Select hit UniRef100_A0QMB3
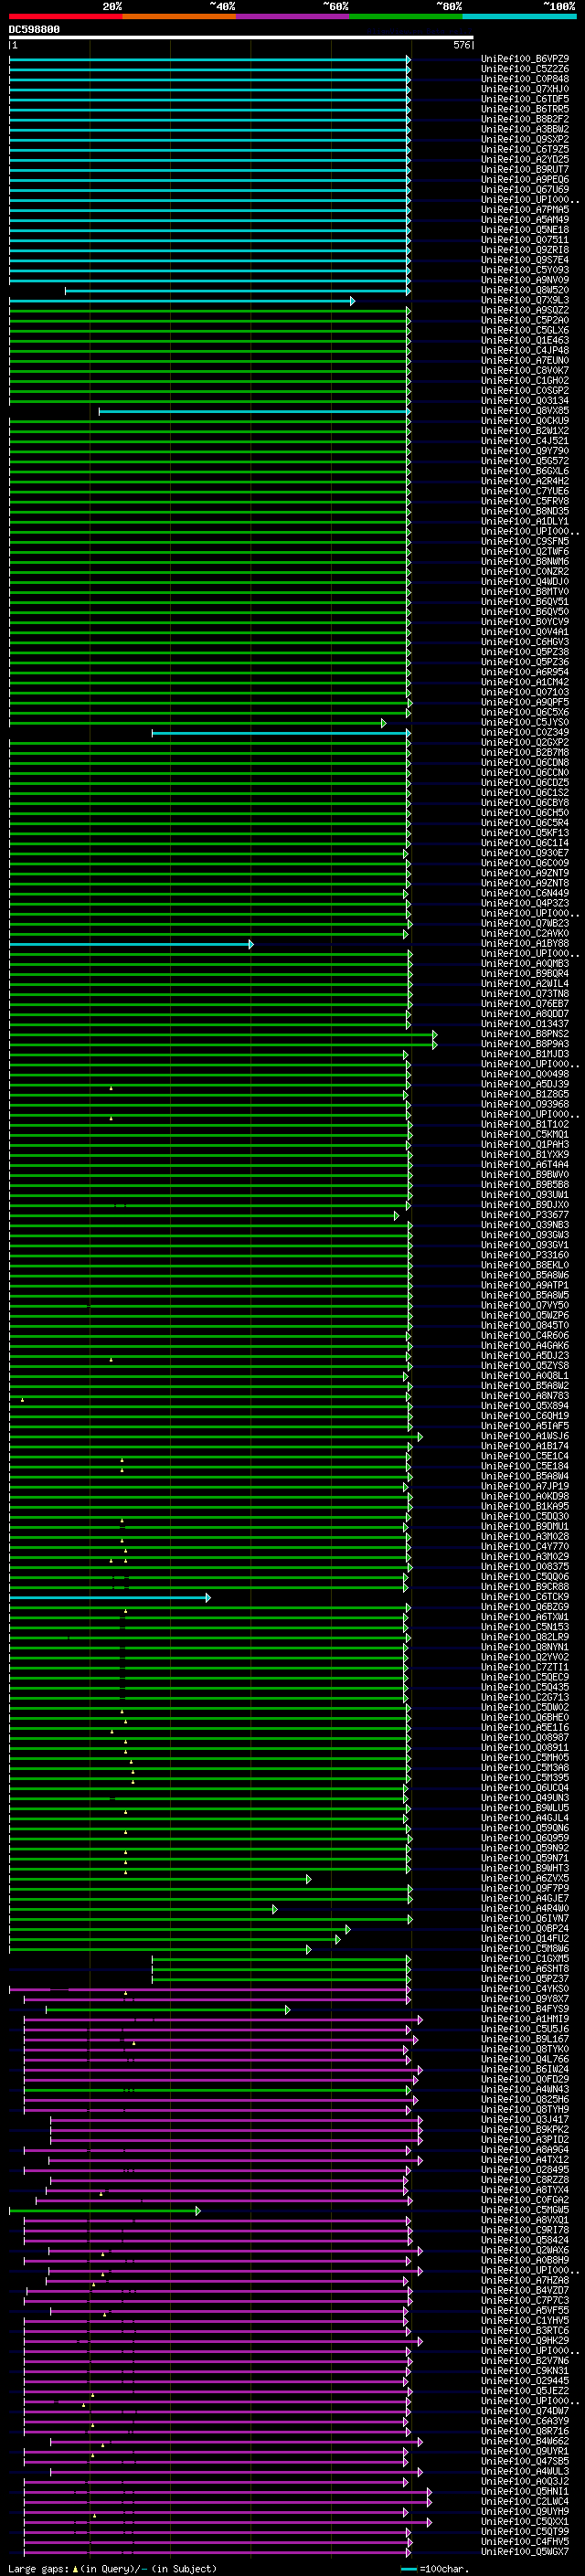This screenshot has width=585, height=2576. pyautogui.click(x=525, y=963)
